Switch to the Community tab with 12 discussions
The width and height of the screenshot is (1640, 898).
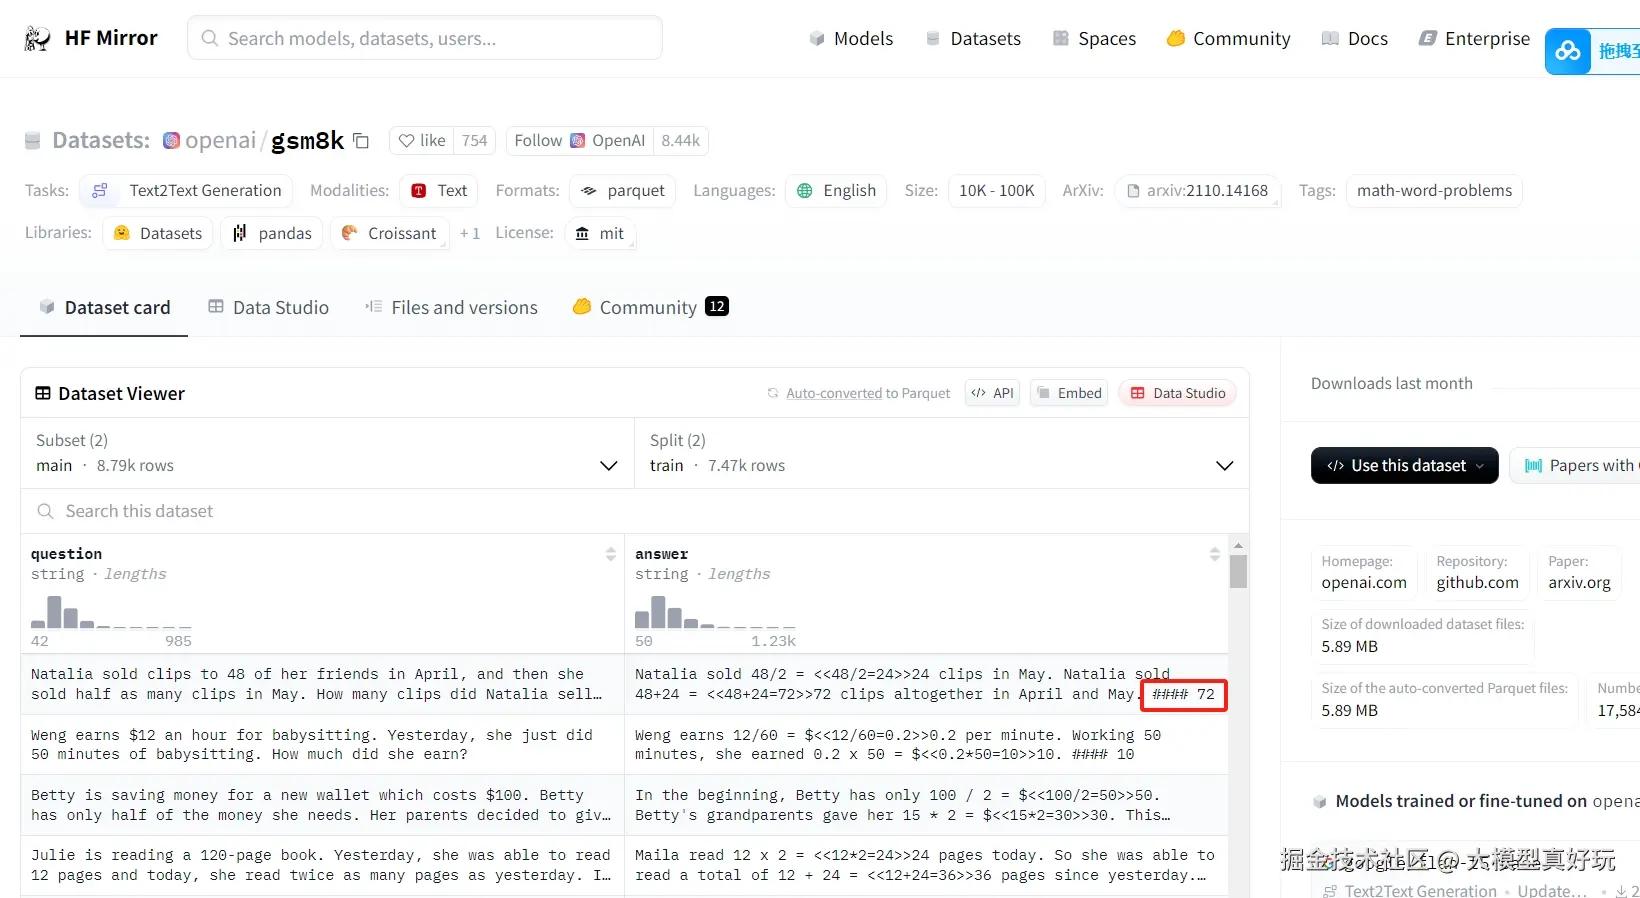tap(650, 308)
